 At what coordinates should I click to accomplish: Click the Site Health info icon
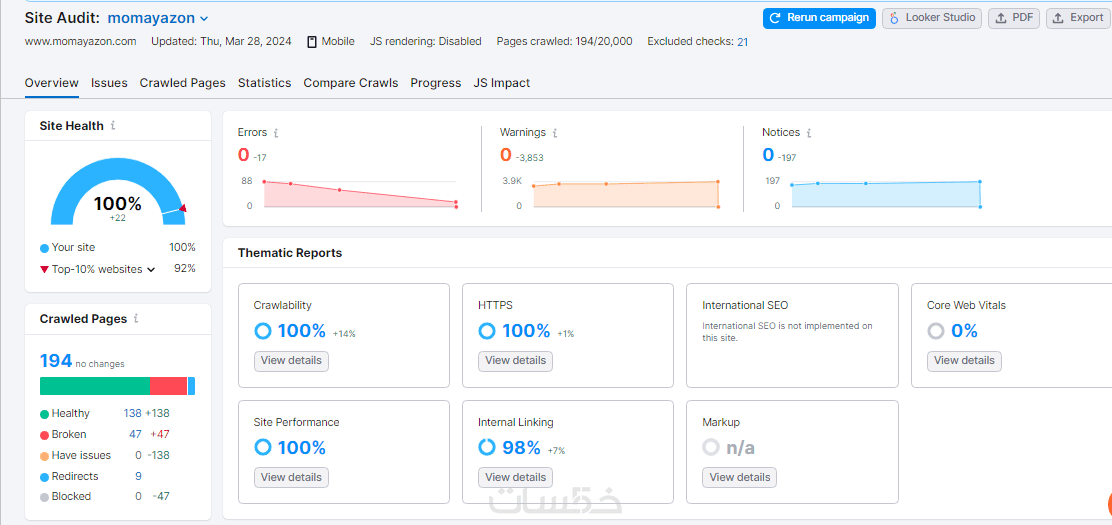tap(113, 126)
